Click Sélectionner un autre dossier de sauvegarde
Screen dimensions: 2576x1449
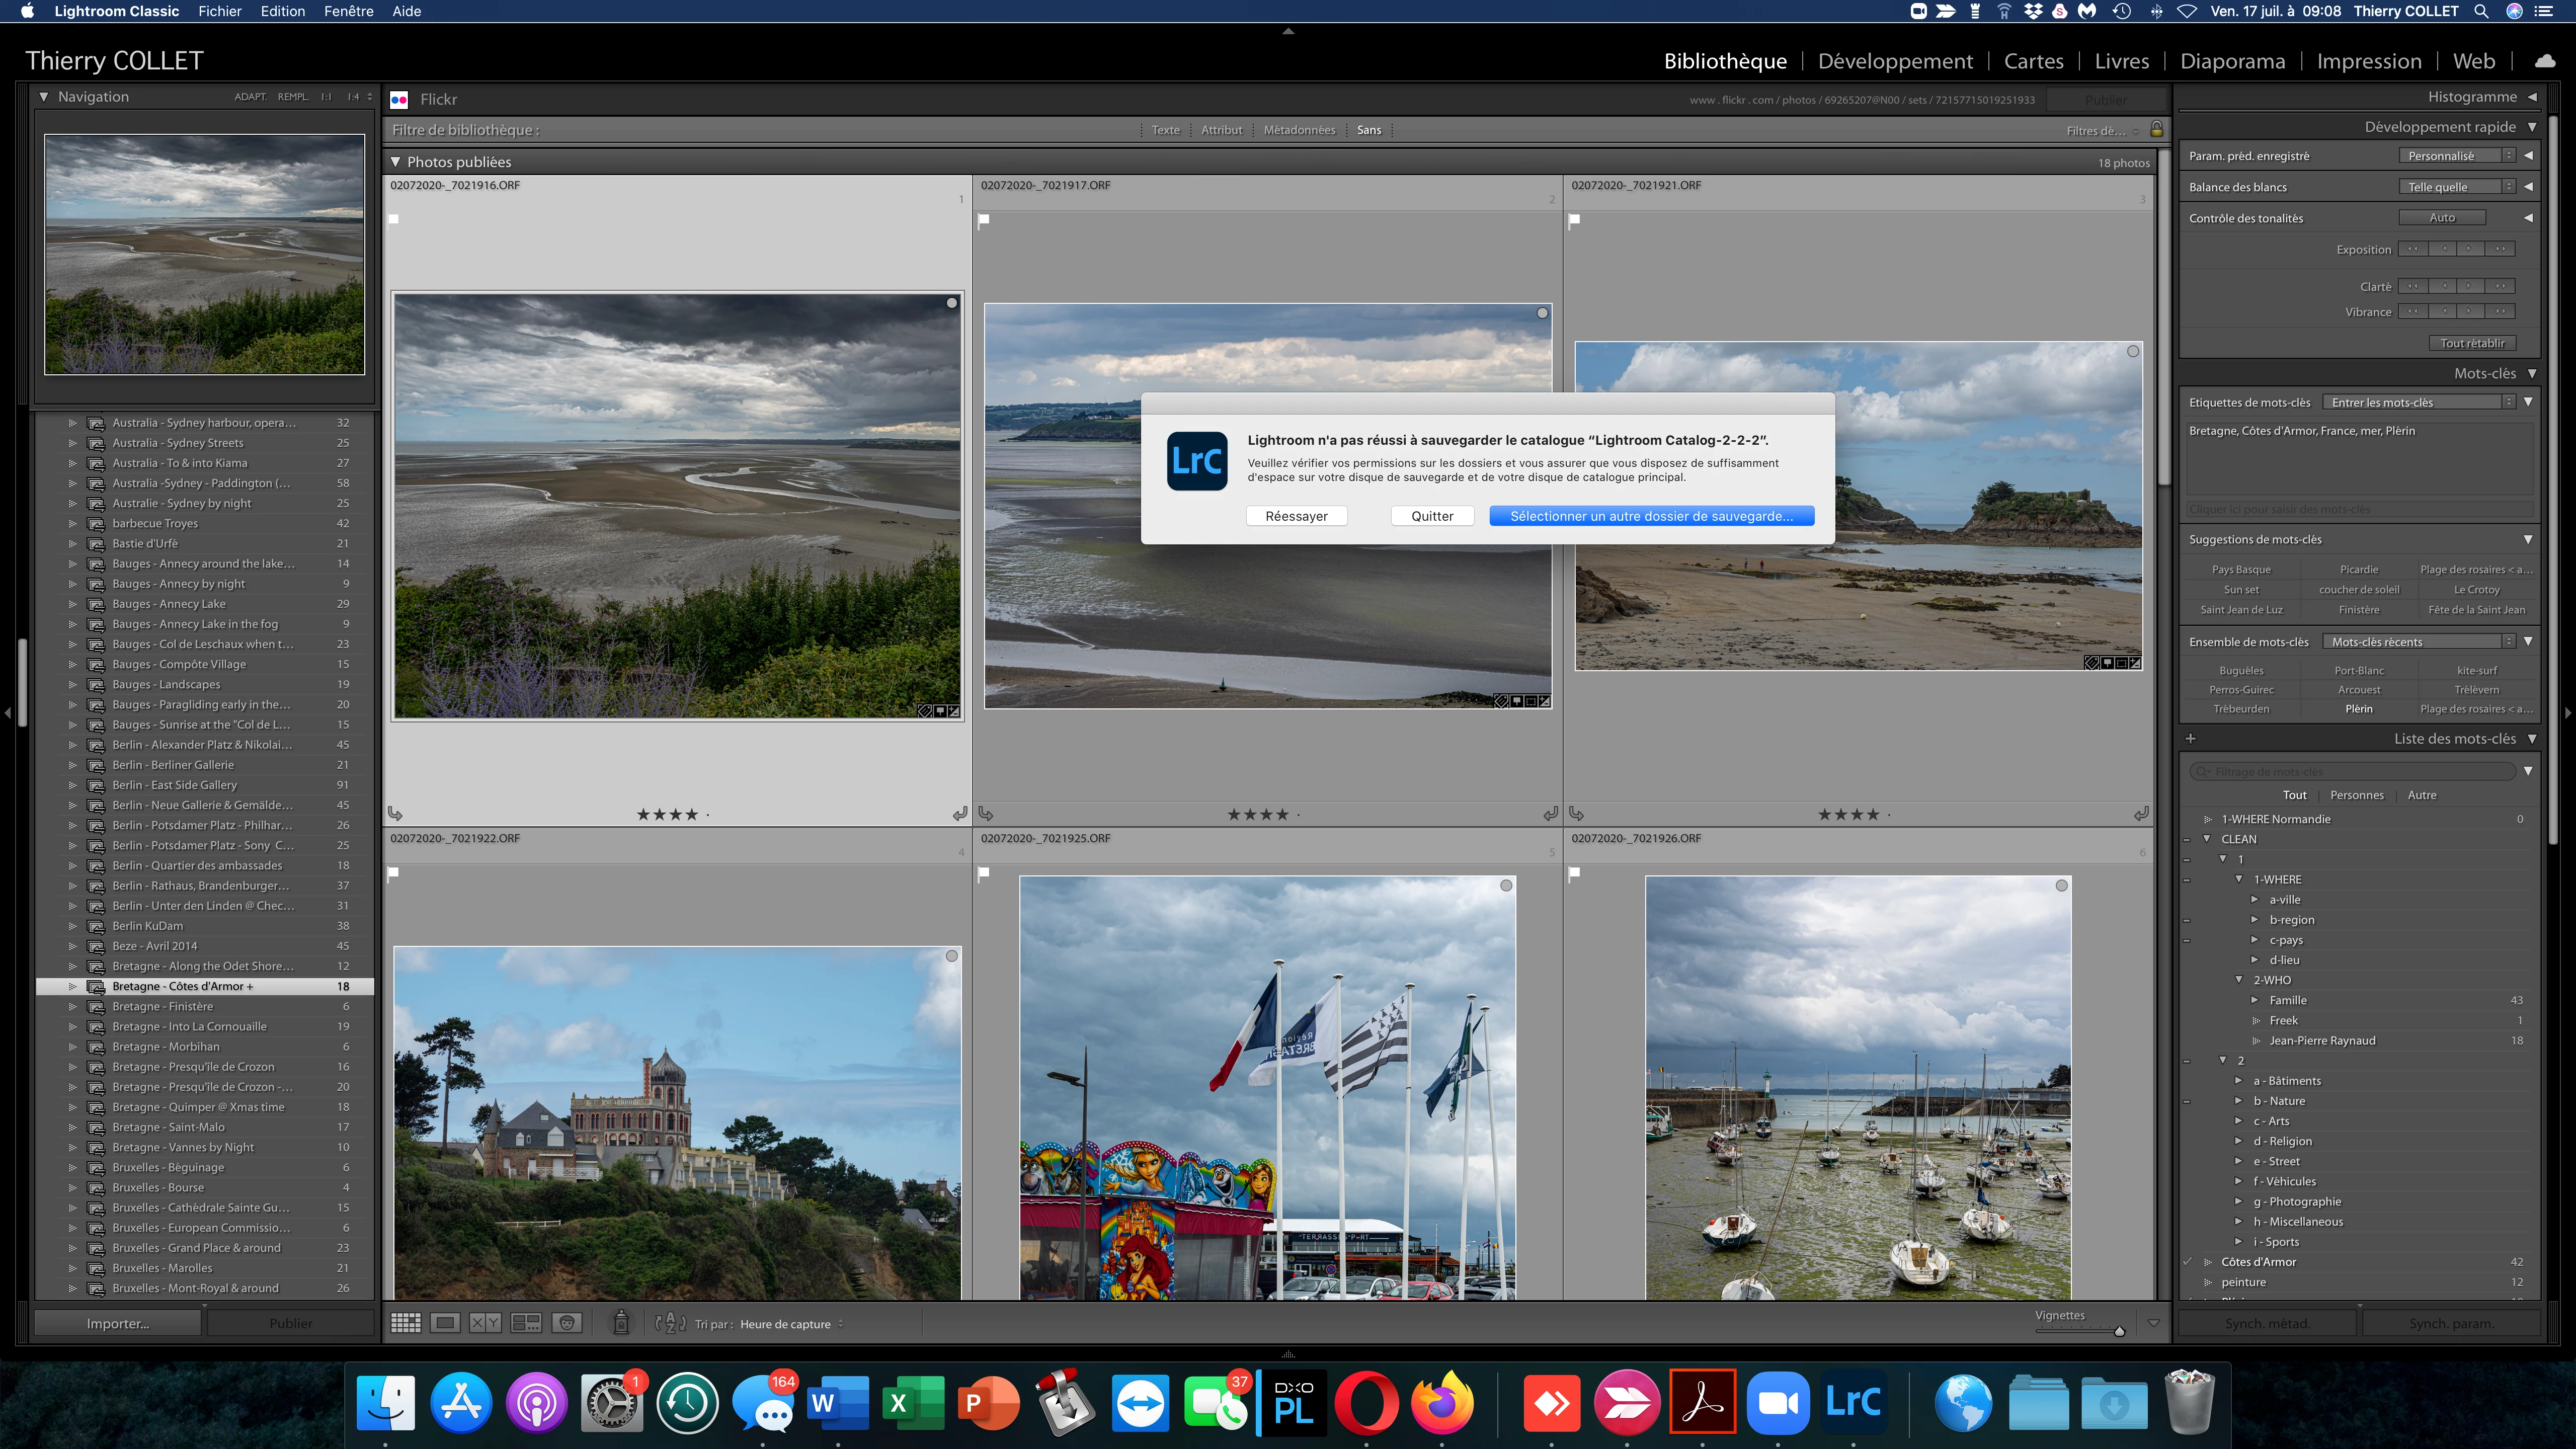point(1651,516)
